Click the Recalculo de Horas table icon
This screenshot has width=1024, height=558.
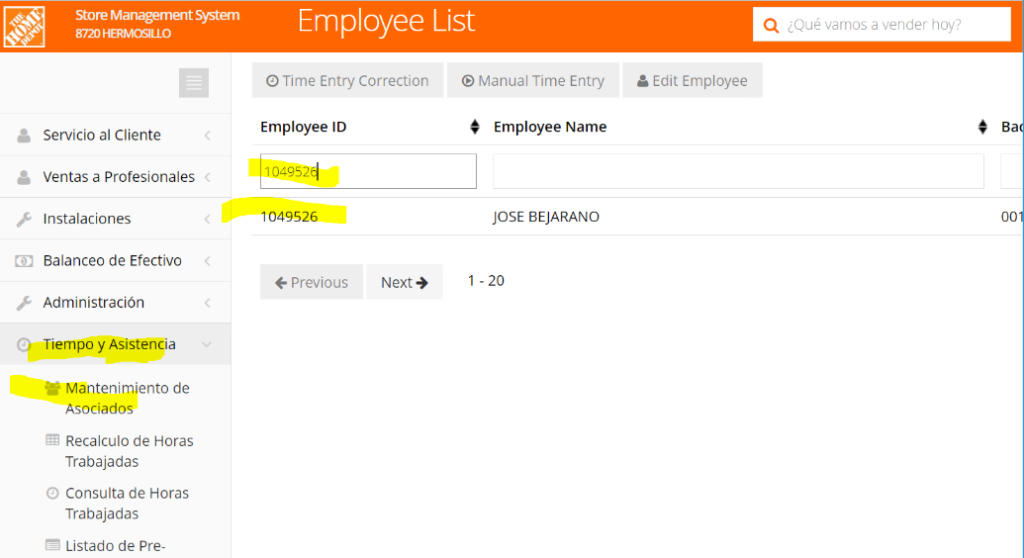pos(52,440)
